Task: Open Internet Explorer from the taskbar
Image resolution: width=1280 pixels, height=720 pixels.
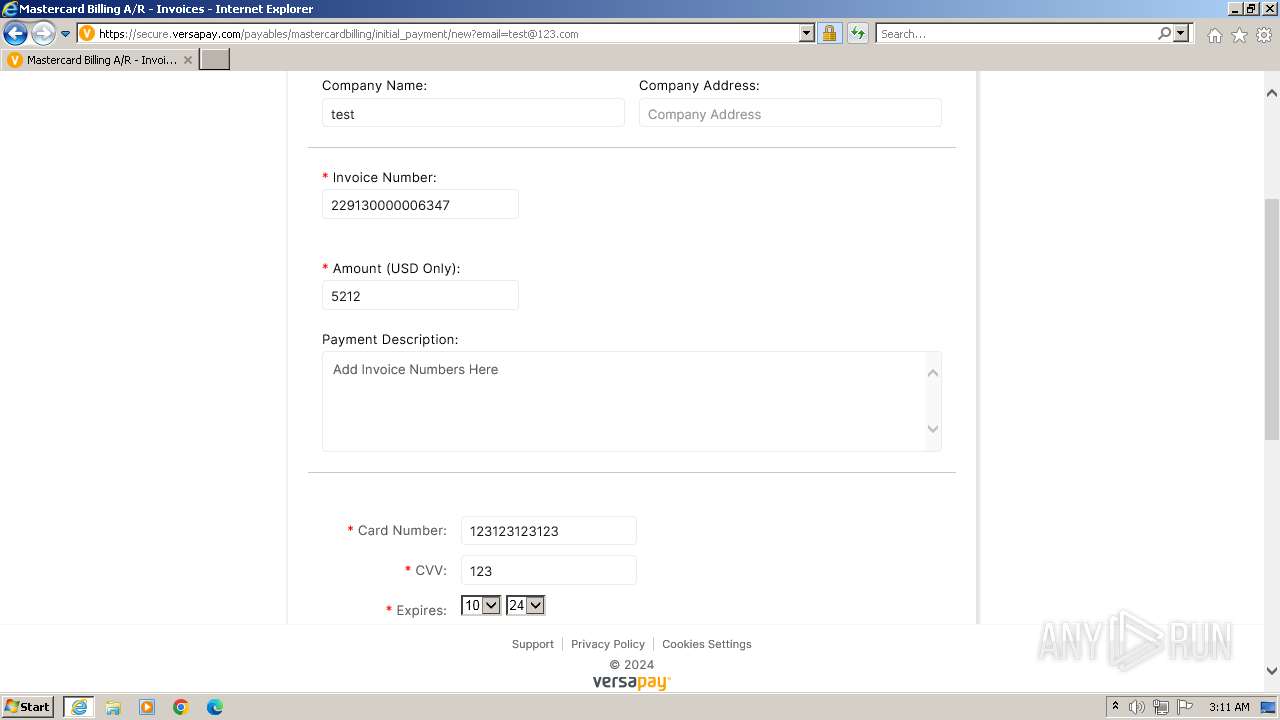Action: click(x=78, y=707)
